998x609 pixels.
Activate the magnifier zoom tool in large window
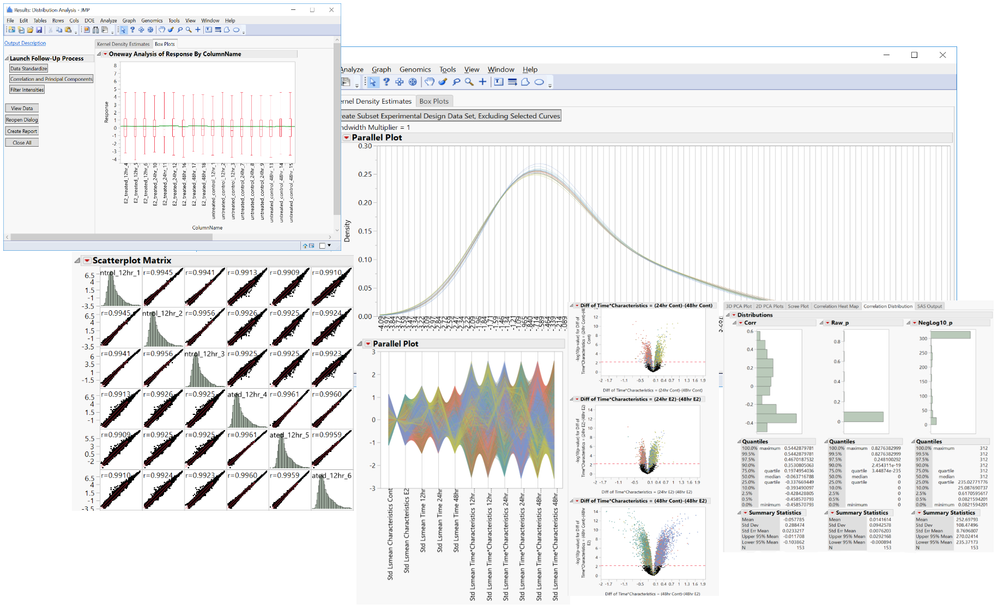pos(469,82)
